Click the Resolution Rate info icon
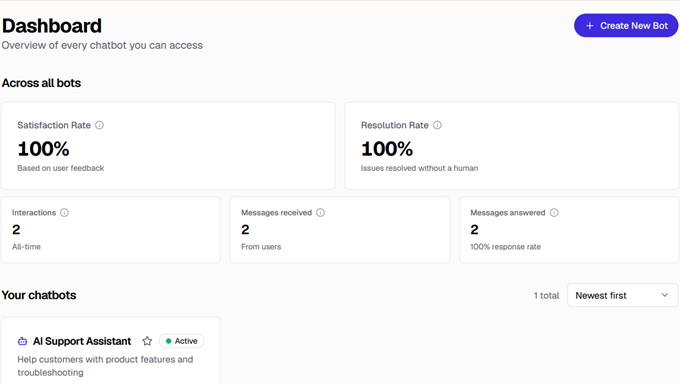Screen dimensions: 680x384 click(x=437, y=125)
